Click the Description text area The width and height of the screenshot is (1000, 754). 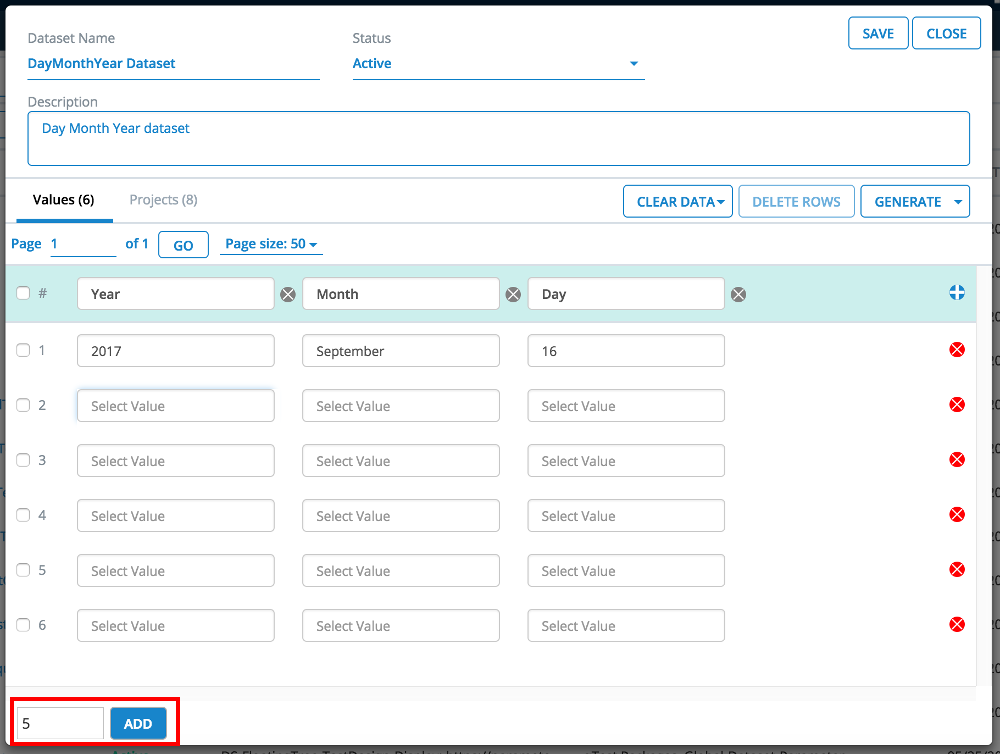pos(498,138)
